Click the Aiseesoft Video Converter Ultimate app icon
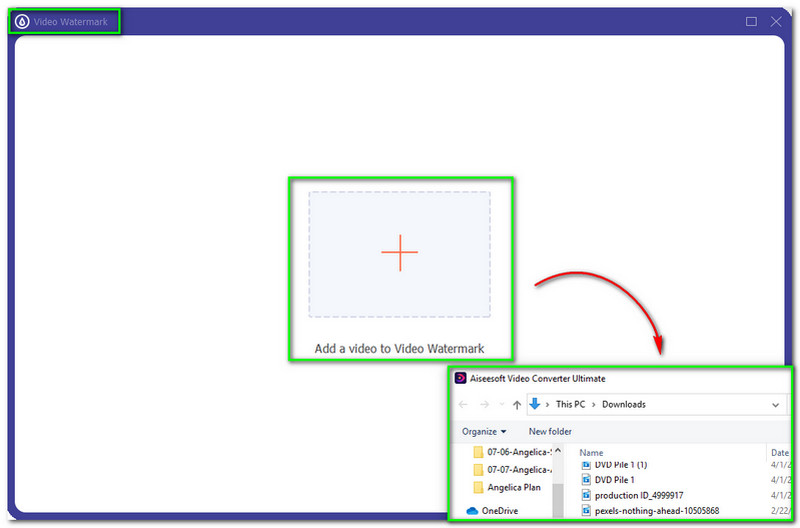This screenshot has height=528, width=800. click(460, 378)
